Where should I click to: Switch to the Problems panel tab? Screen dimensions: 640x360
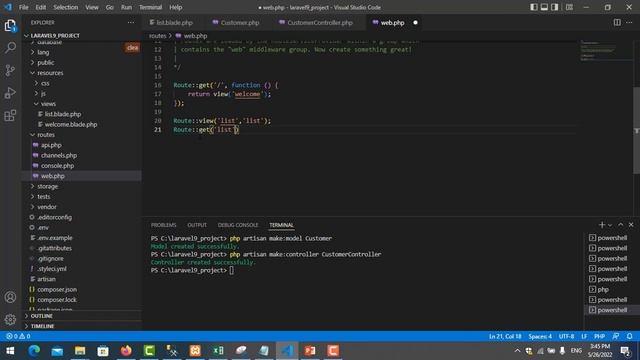point(163,225)
